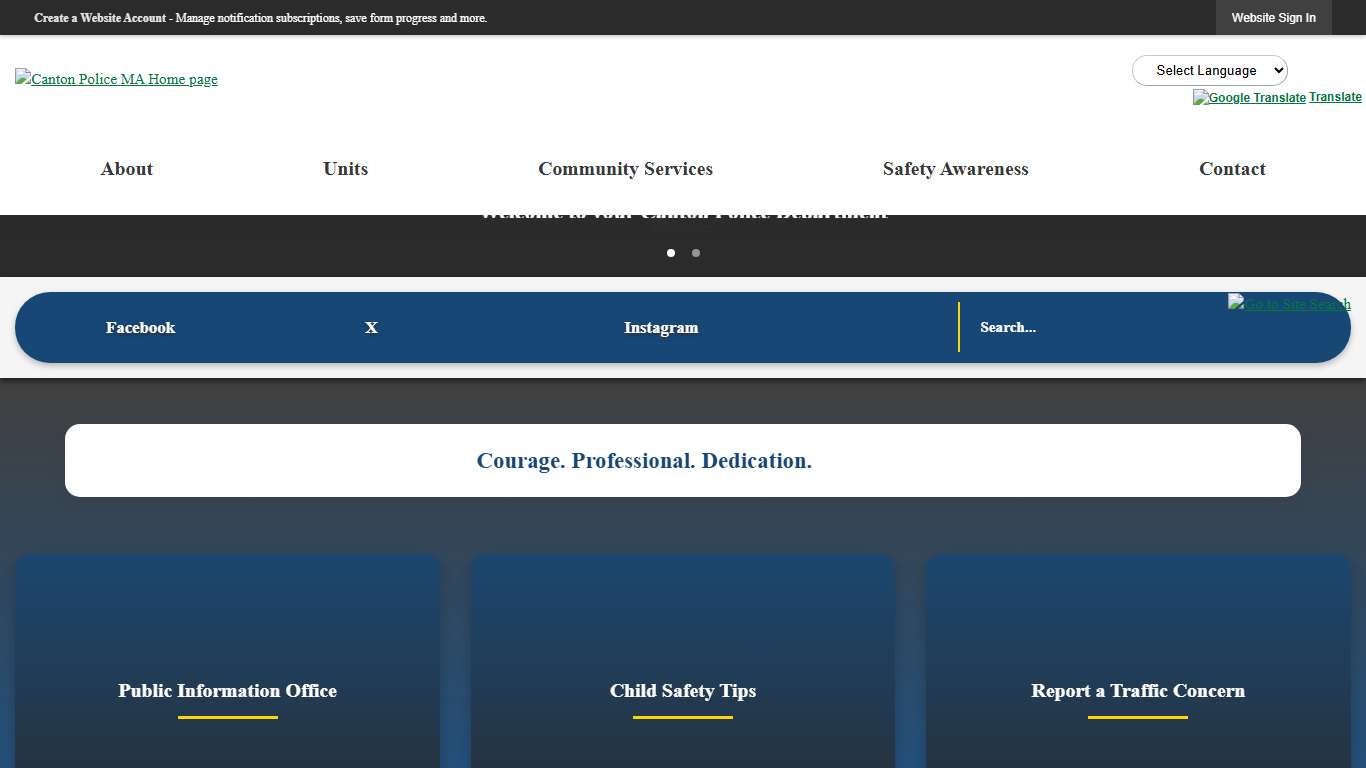Image resolution: width=1366 pixels, height=768 pixels.
Task: Expand the Community Services menu
Action: click(625, 169)
